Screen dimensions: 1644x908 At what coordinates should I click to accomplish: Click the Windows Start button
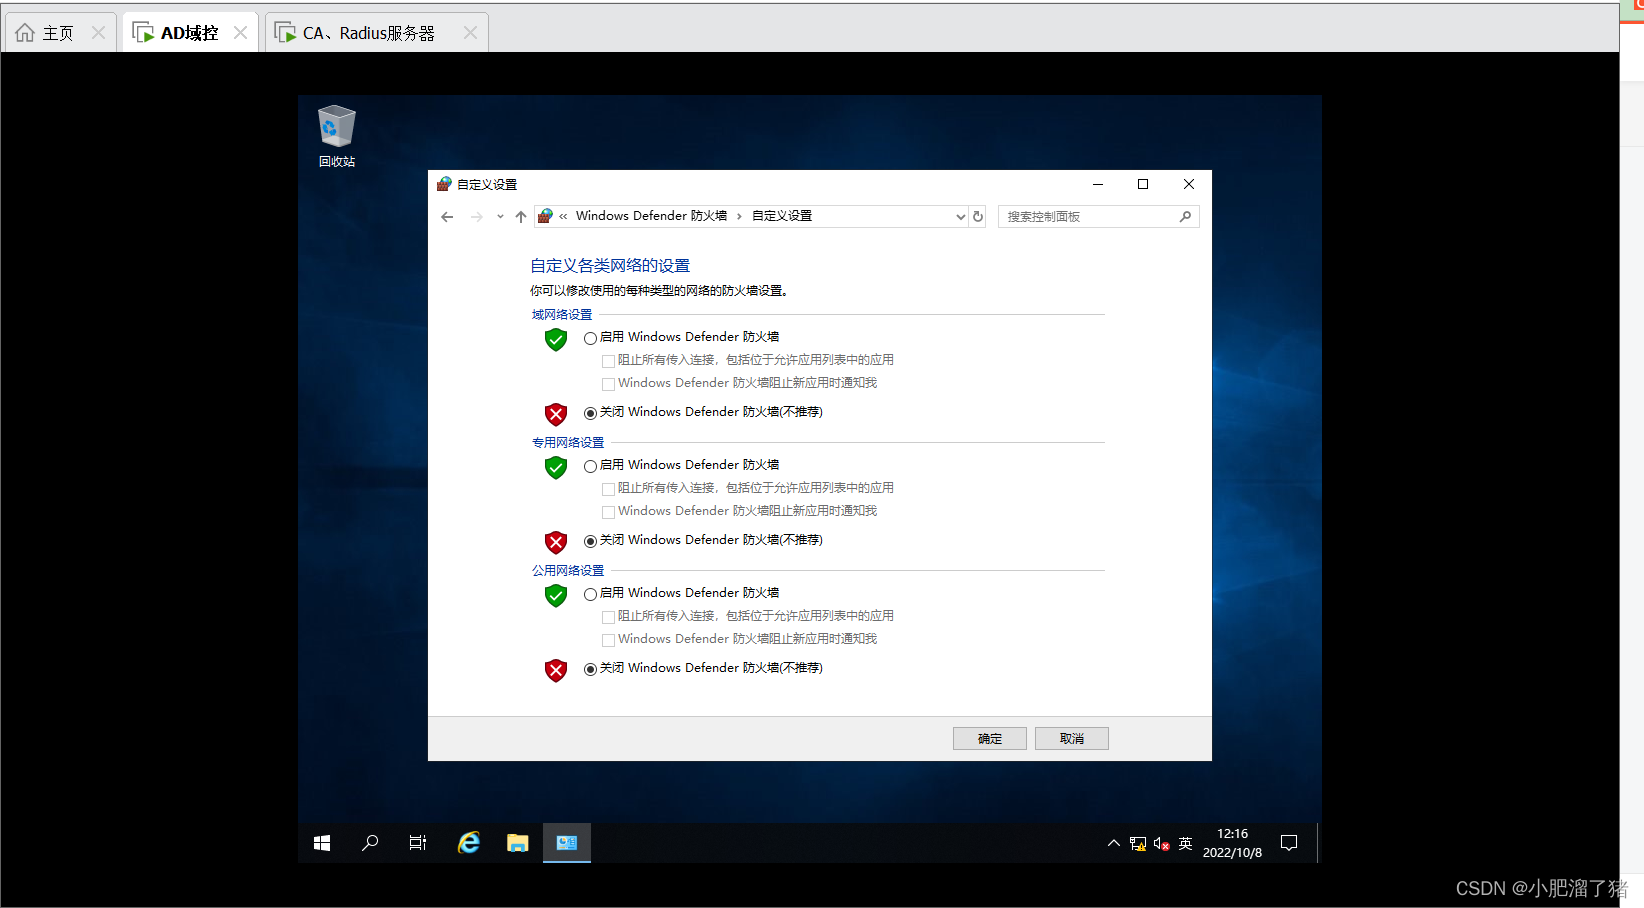pos(322,843)
